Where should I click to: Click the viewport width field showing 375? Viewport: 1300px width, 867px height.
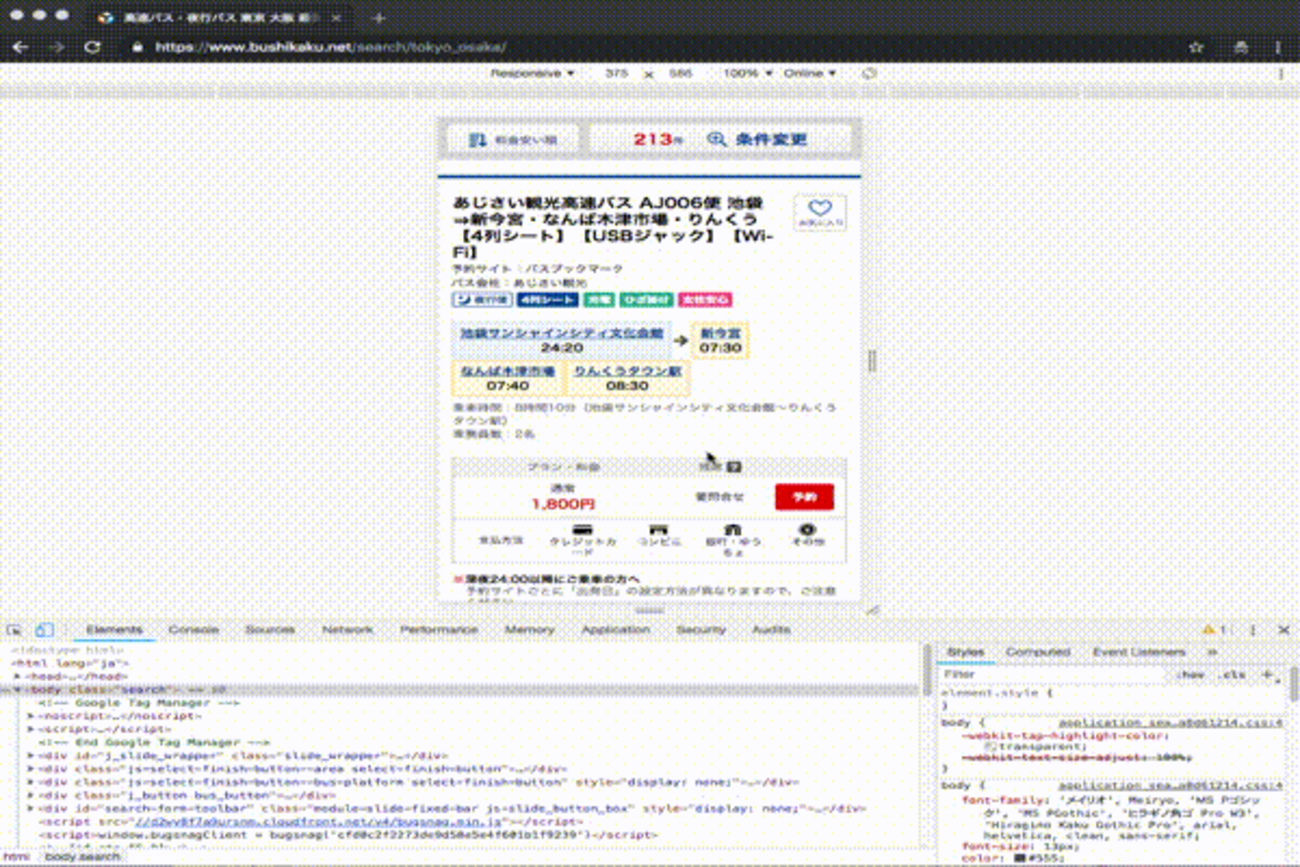tap(617, 74)
